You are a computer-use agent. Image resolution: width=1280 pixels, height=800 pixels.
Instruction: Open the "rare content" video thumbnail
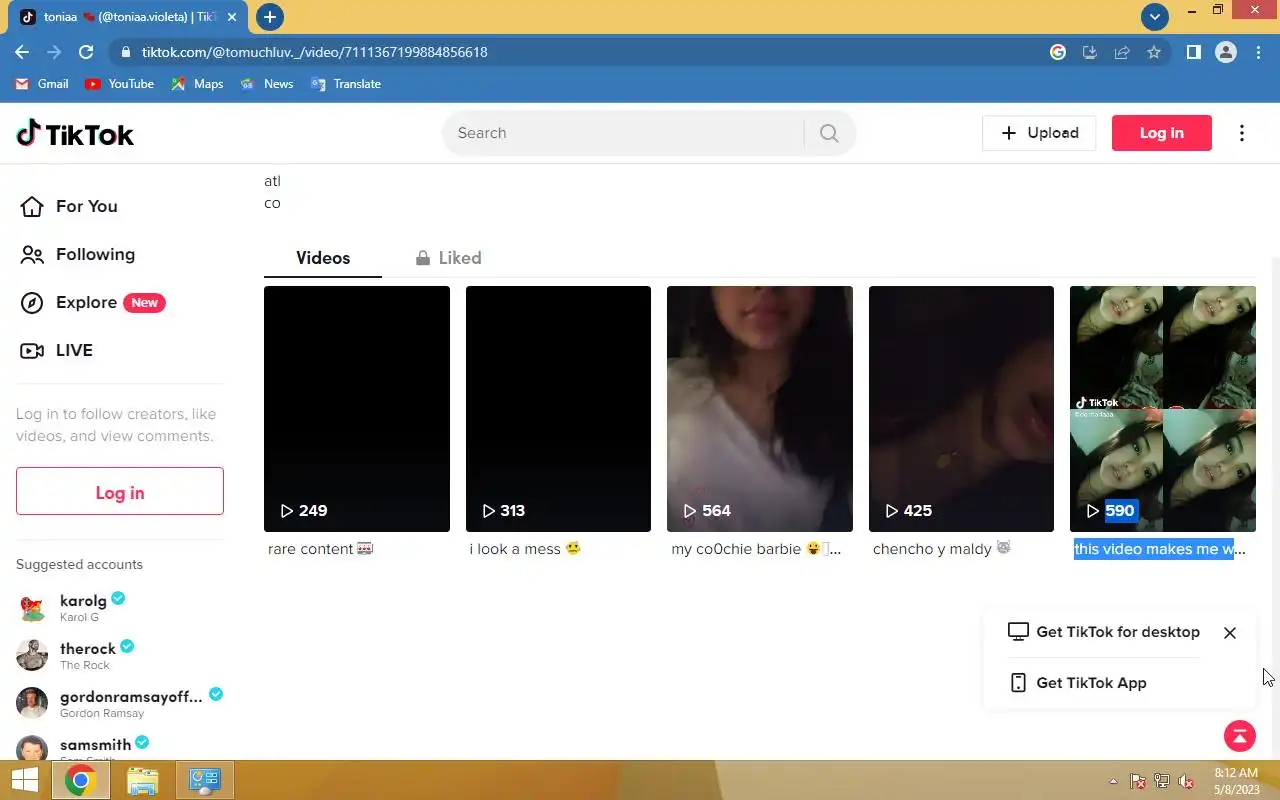coord(357,409)
